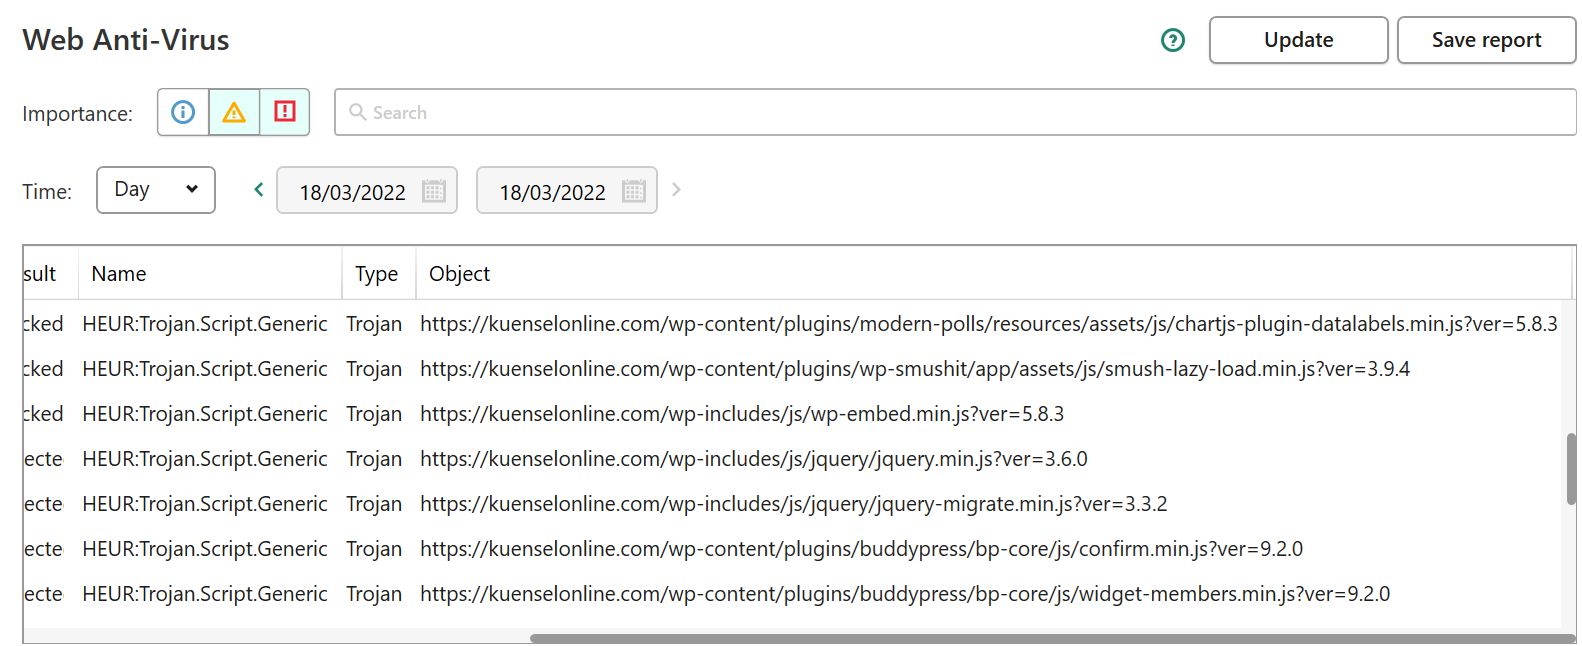The height and width of the screenshot is (646, 1582).
Task: Click the vertical scrollbar thumb
Action: click(x=1571, y=469)
